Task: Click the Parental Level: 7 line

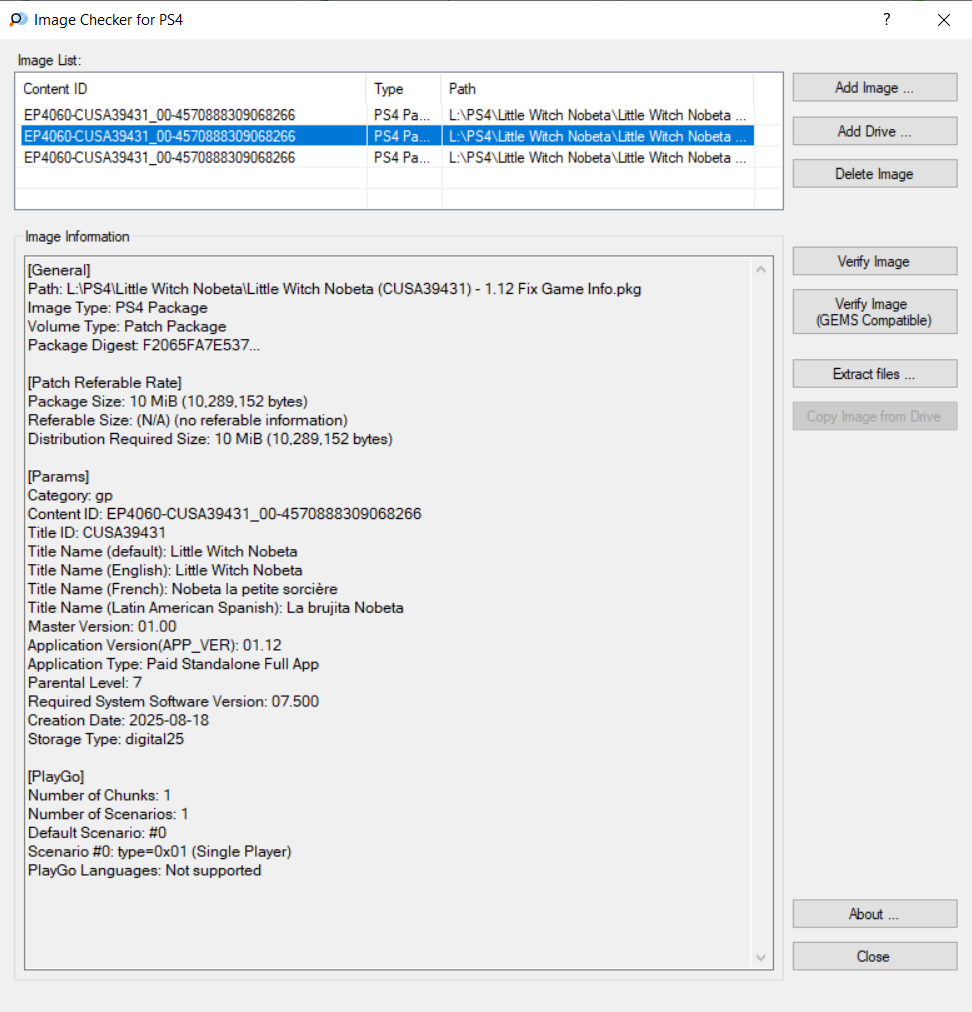Action: (85, 683)
